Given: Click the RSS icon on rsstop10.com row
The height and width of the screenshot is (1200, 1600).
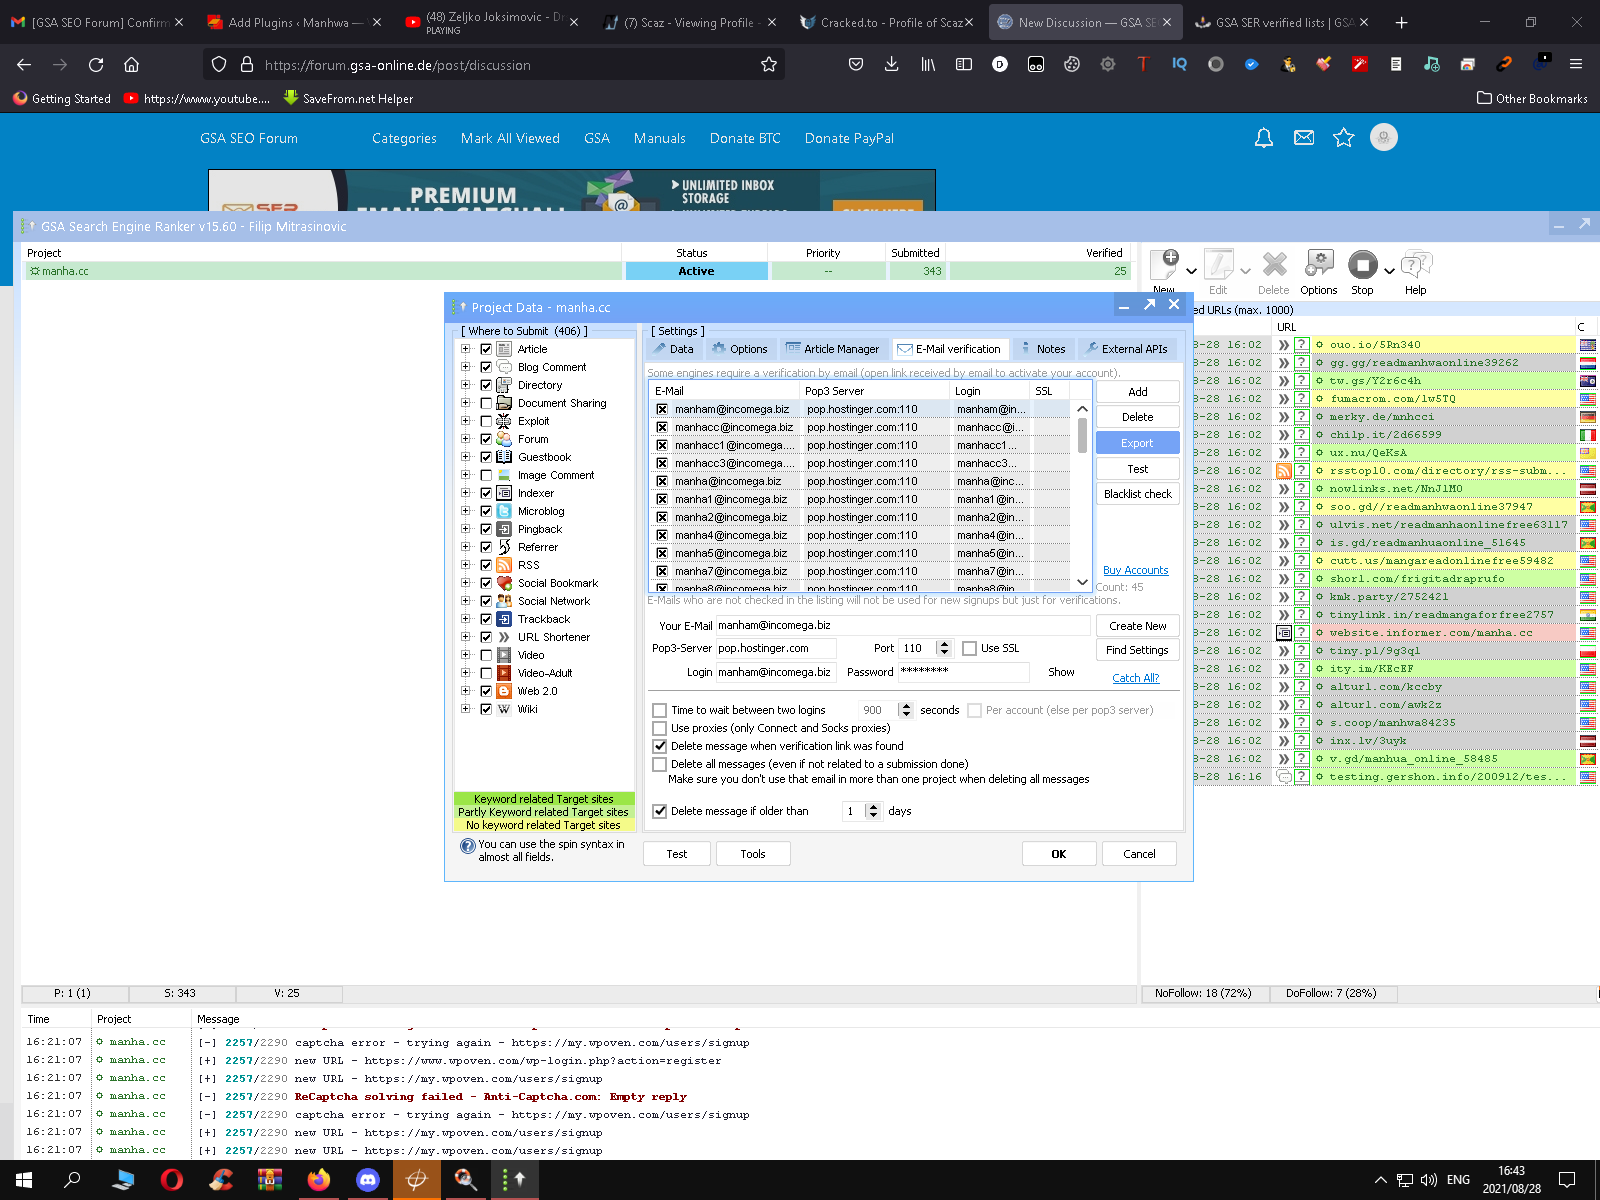Looking at the screenshot, I should pyautogui.click(x=1284, y=471).
